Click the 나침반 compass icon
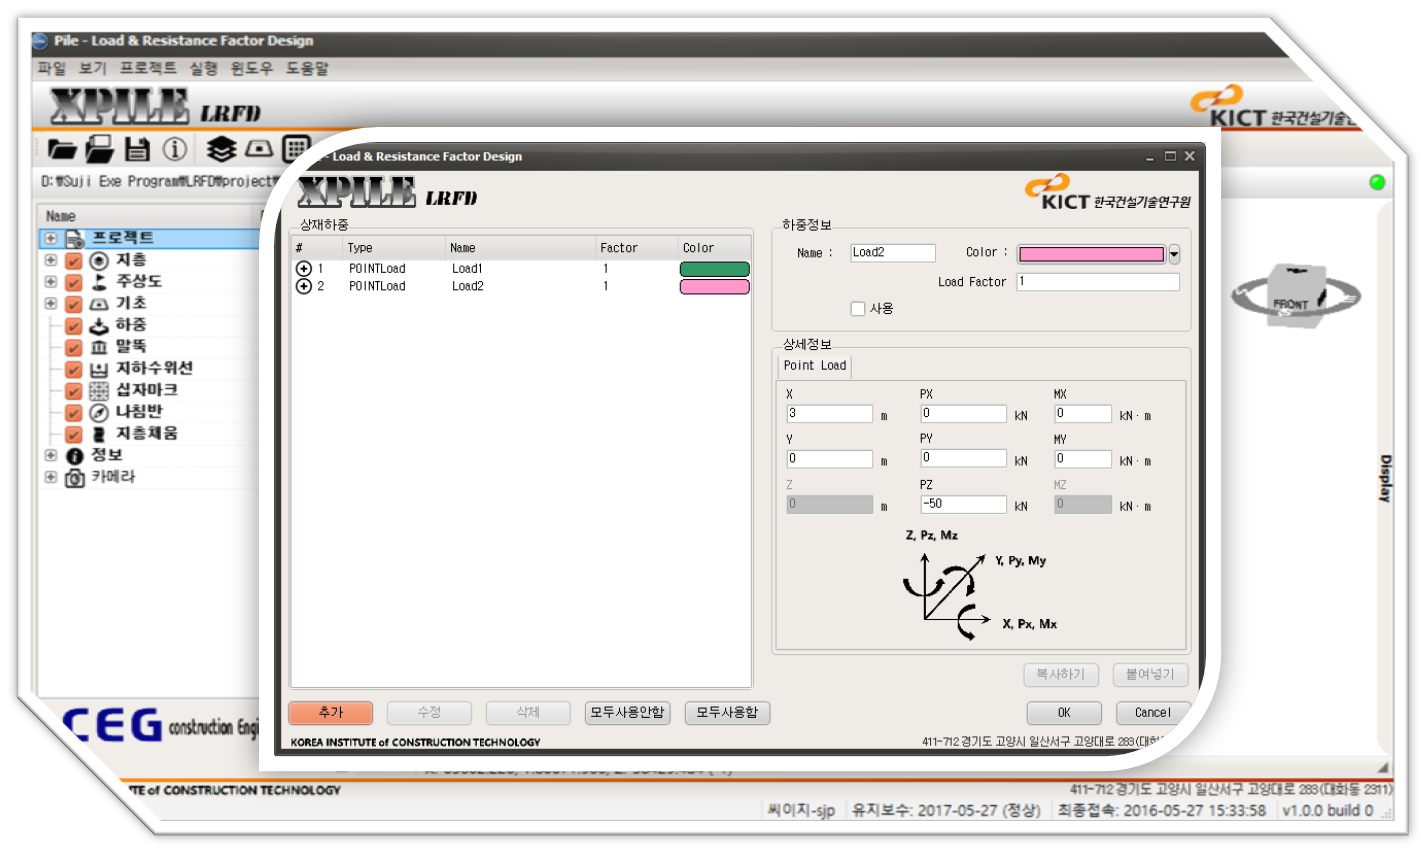The height and width of the screenshot is (851, 1425). [99, 412]
